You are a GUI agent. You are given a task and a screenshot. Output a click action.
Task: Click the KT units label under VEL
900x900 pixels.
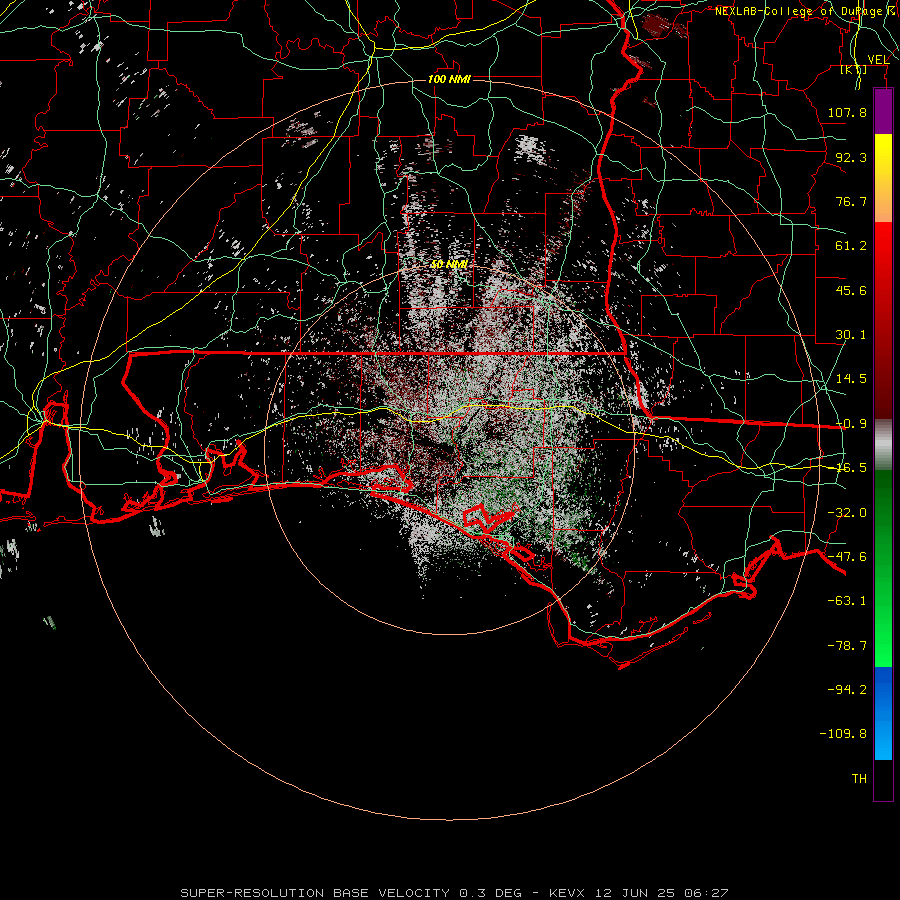tap(854, 70)
